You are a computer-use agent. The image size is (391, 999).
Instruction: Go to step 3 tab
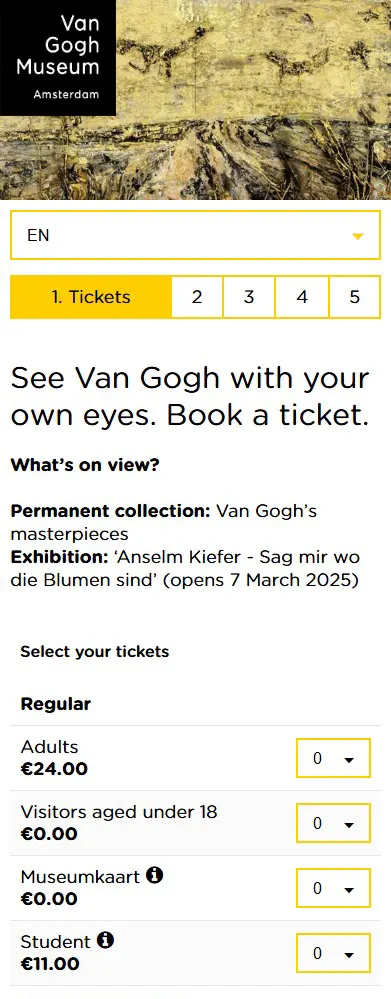[249, 297]
